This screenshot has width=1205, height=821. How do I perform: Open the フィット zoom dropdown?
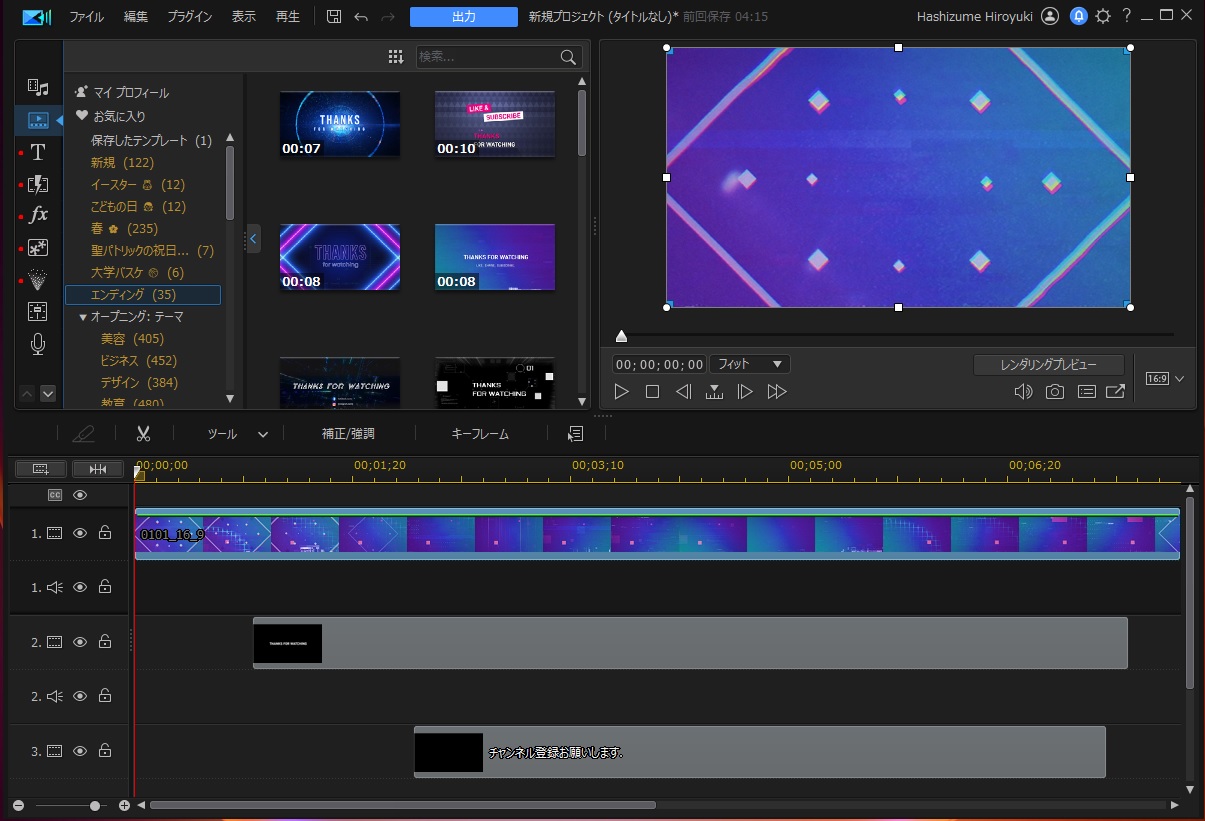point(749,364)
